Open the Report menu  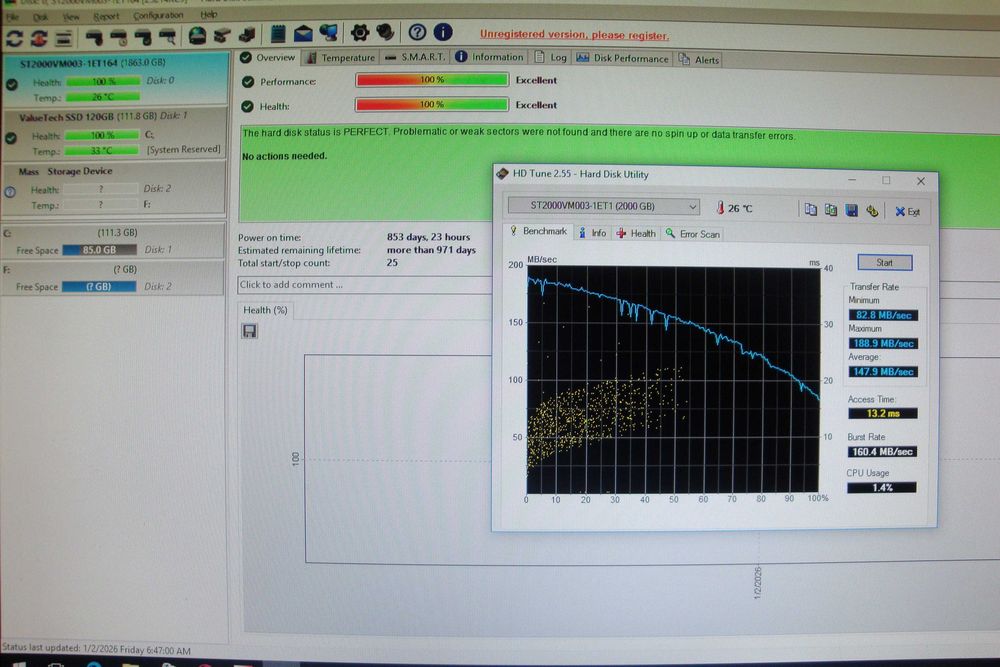coord(106,16)
